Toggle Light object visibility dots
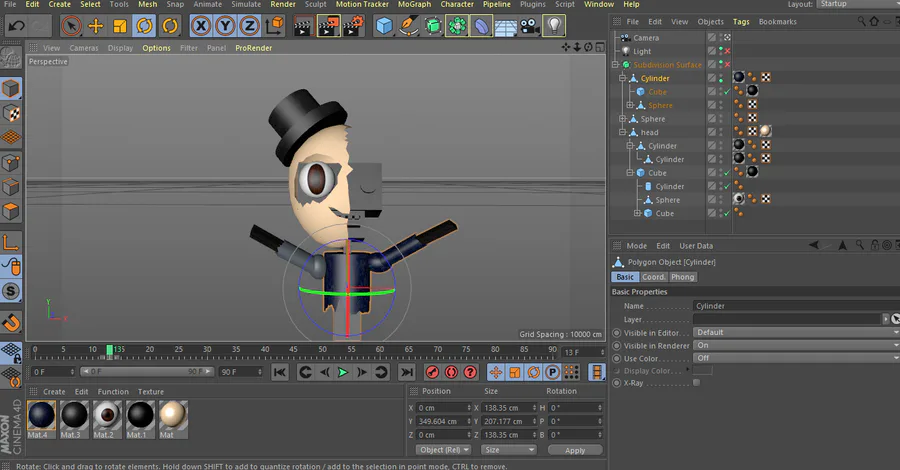Image resolution: width=900 pixels, height=470 pixels. tap(721, 51)
